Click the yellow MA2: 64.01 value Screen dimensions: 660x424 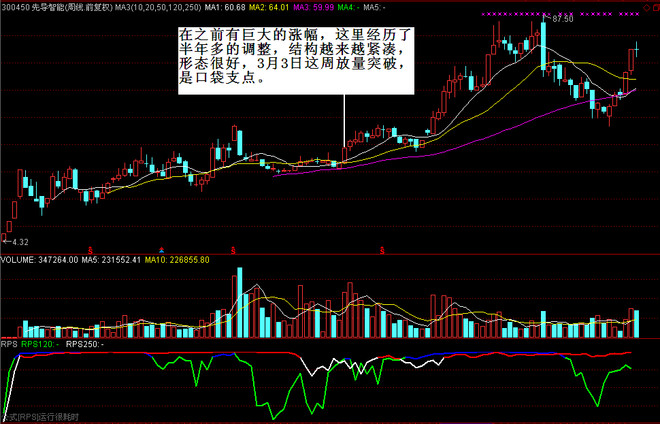pos(269,7)
